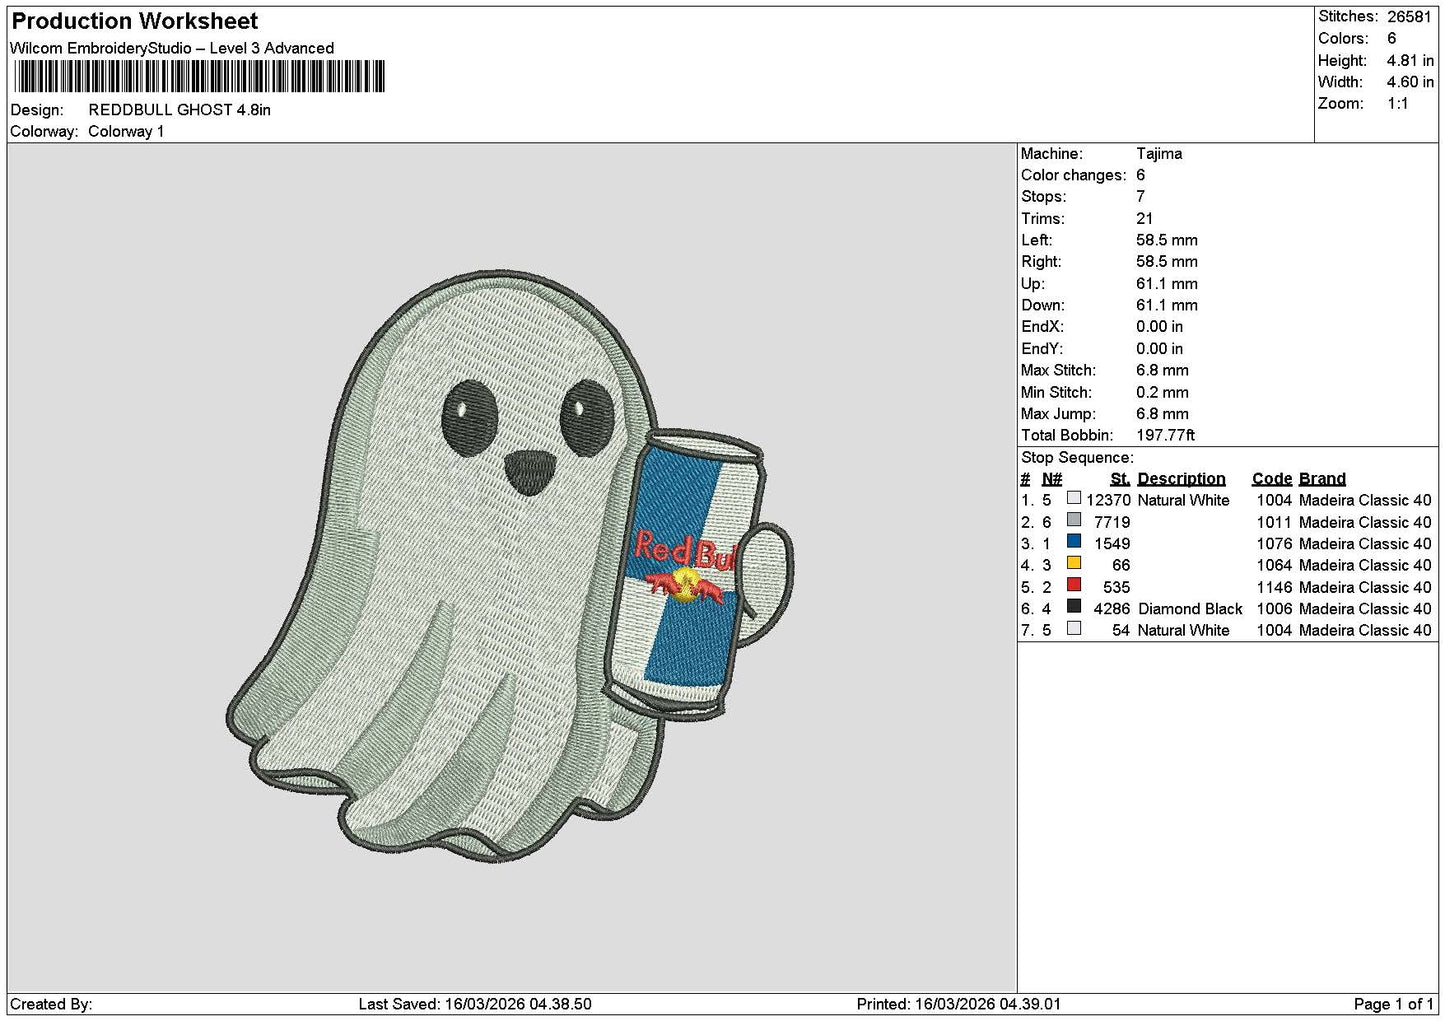1445x1021 pixels.
Task: Click the 'Stops:' label
Action: click(x=1043, y=197)
